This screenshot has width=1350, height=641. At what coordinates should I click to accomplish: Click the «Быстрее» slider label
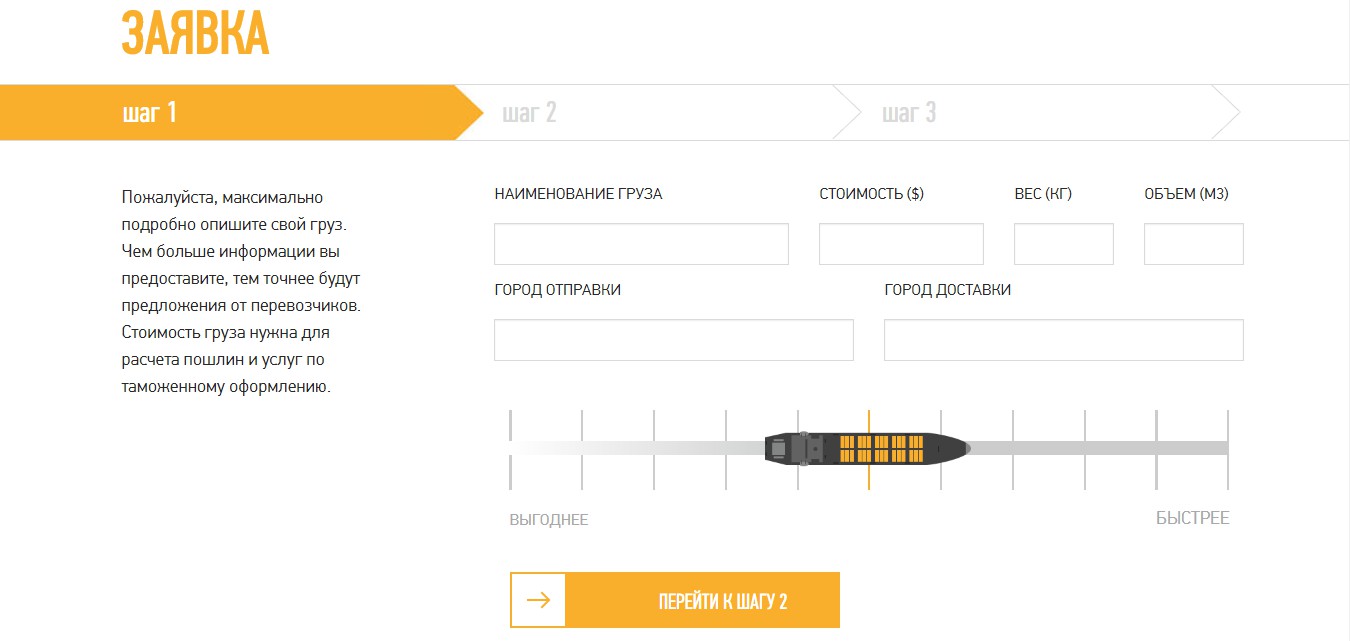[x=1192, y=518]
